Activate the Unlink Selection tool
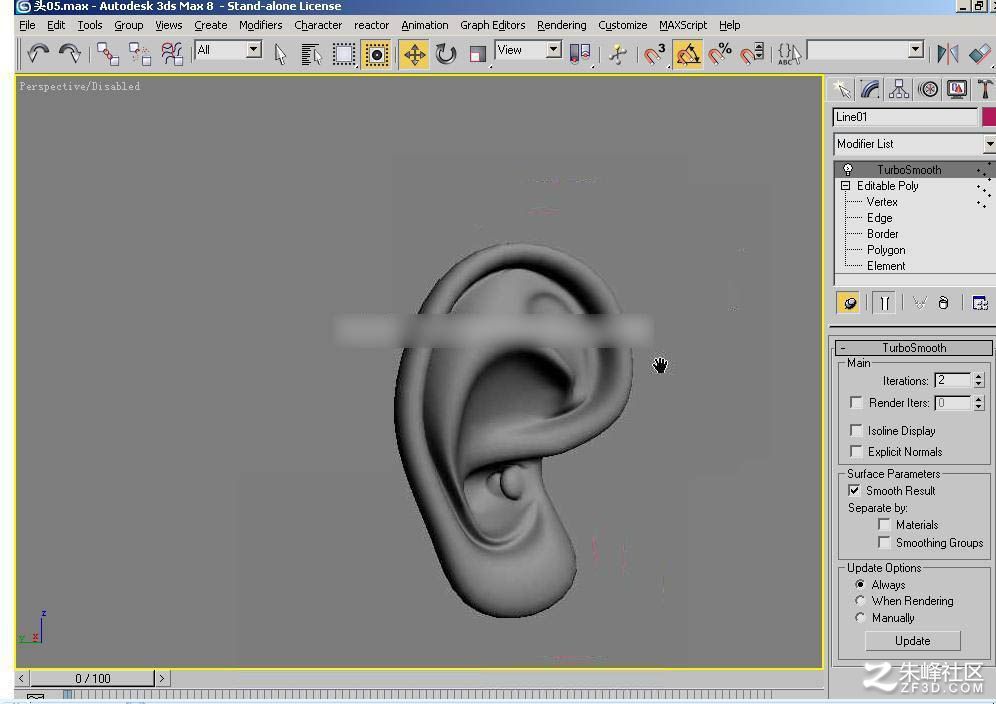The image size is (996, 704). 140,53
